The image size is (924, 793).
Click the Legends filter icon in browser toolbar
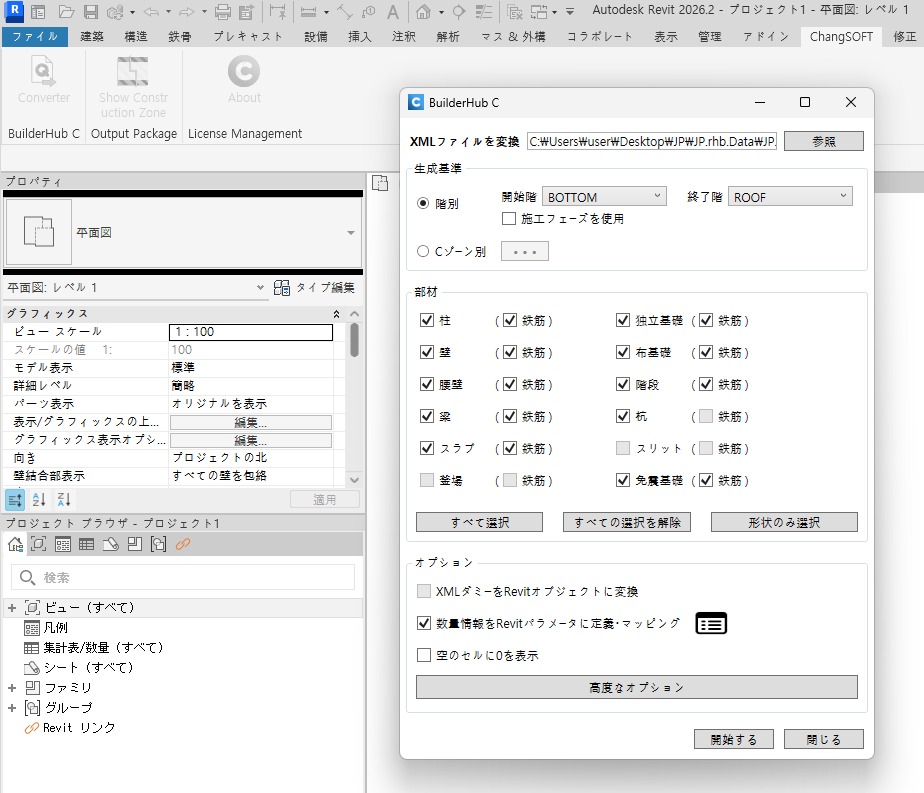point(62,544)
